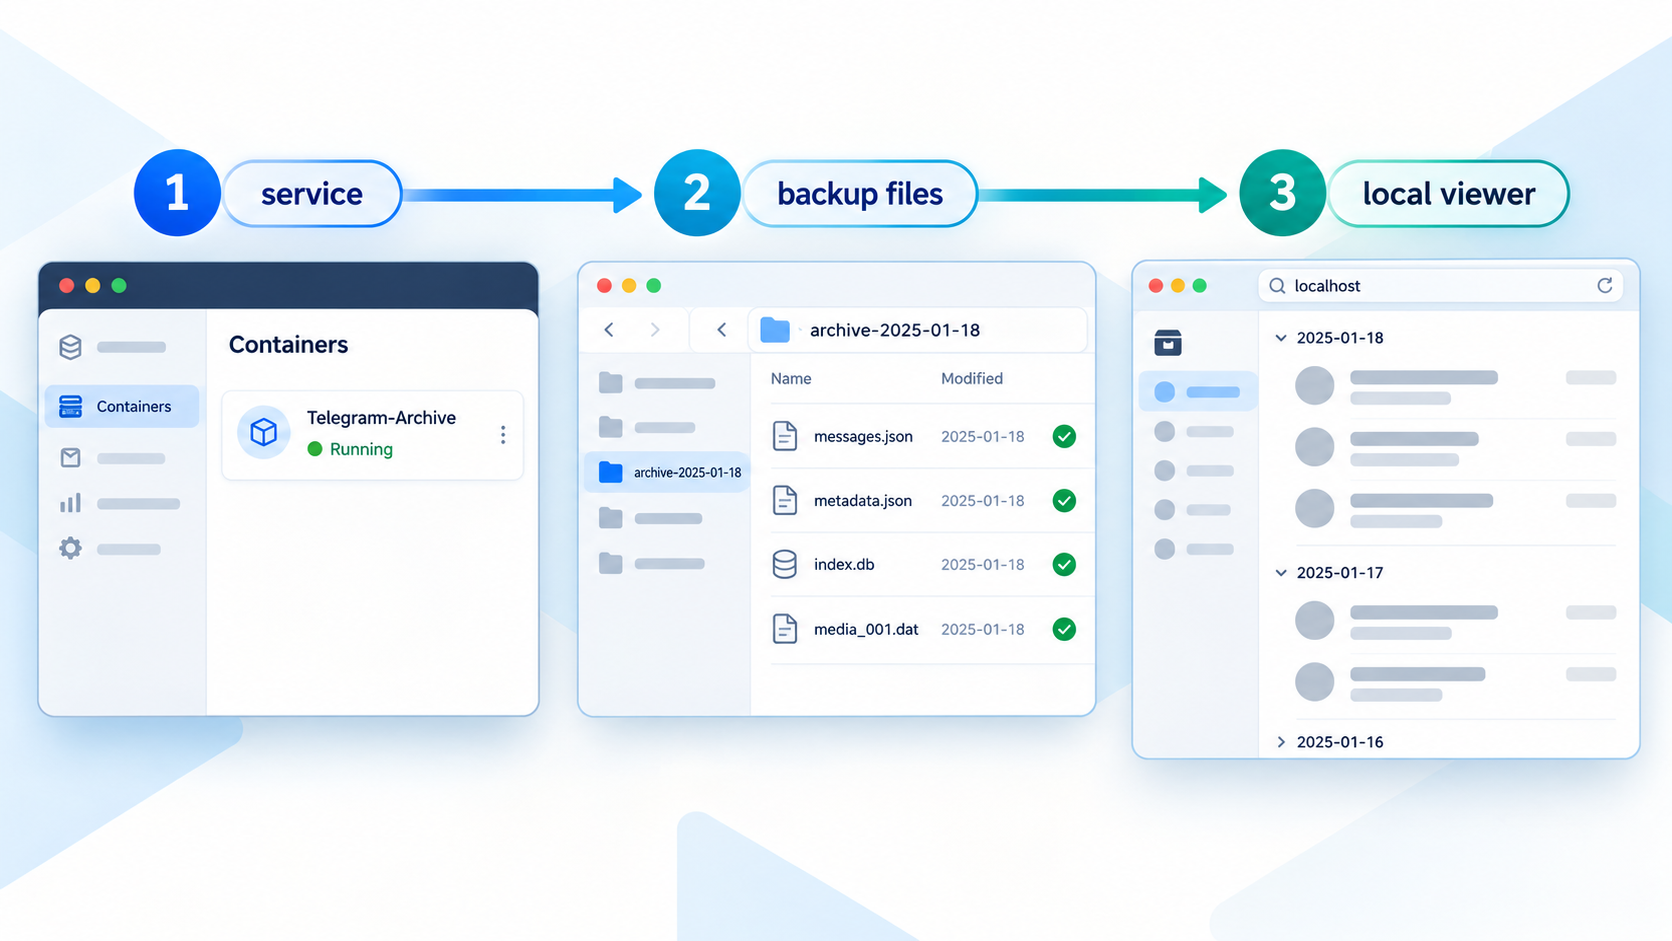Image resolution: width=1672 pixels, height=941 pixels.
Task: Reload the localhost page with the refresh icon
Action: coord(1605,285)
